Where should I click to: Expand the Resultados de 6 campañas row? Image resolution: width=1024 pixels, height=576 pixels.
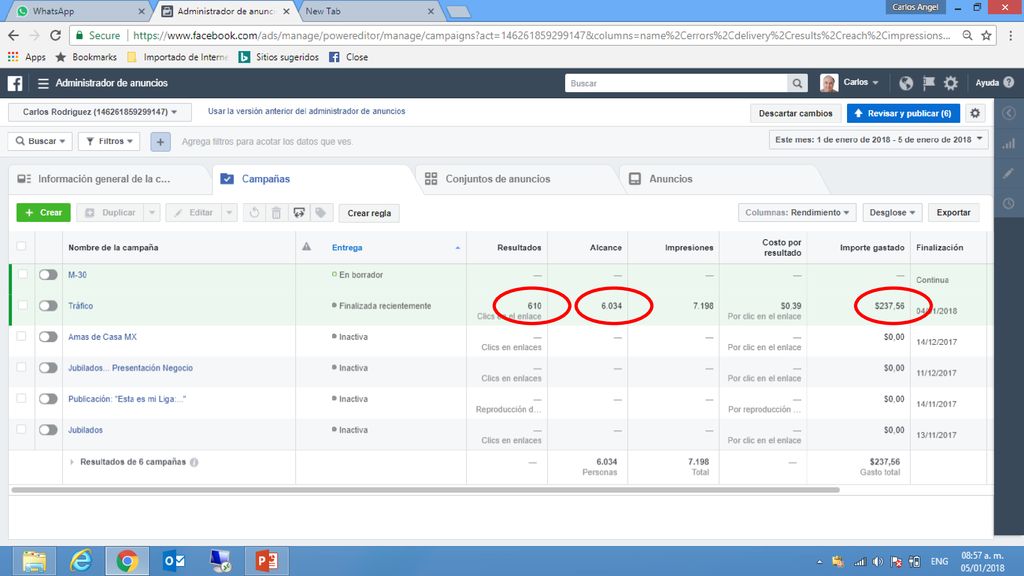click(72, 462)
